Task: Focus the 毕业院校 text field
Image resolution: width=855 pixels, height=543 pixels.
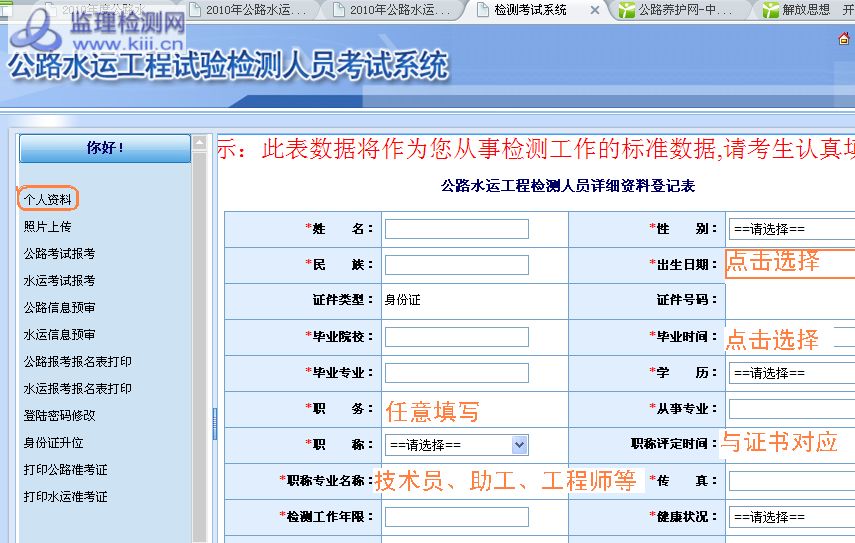Action: coord(456,337)
